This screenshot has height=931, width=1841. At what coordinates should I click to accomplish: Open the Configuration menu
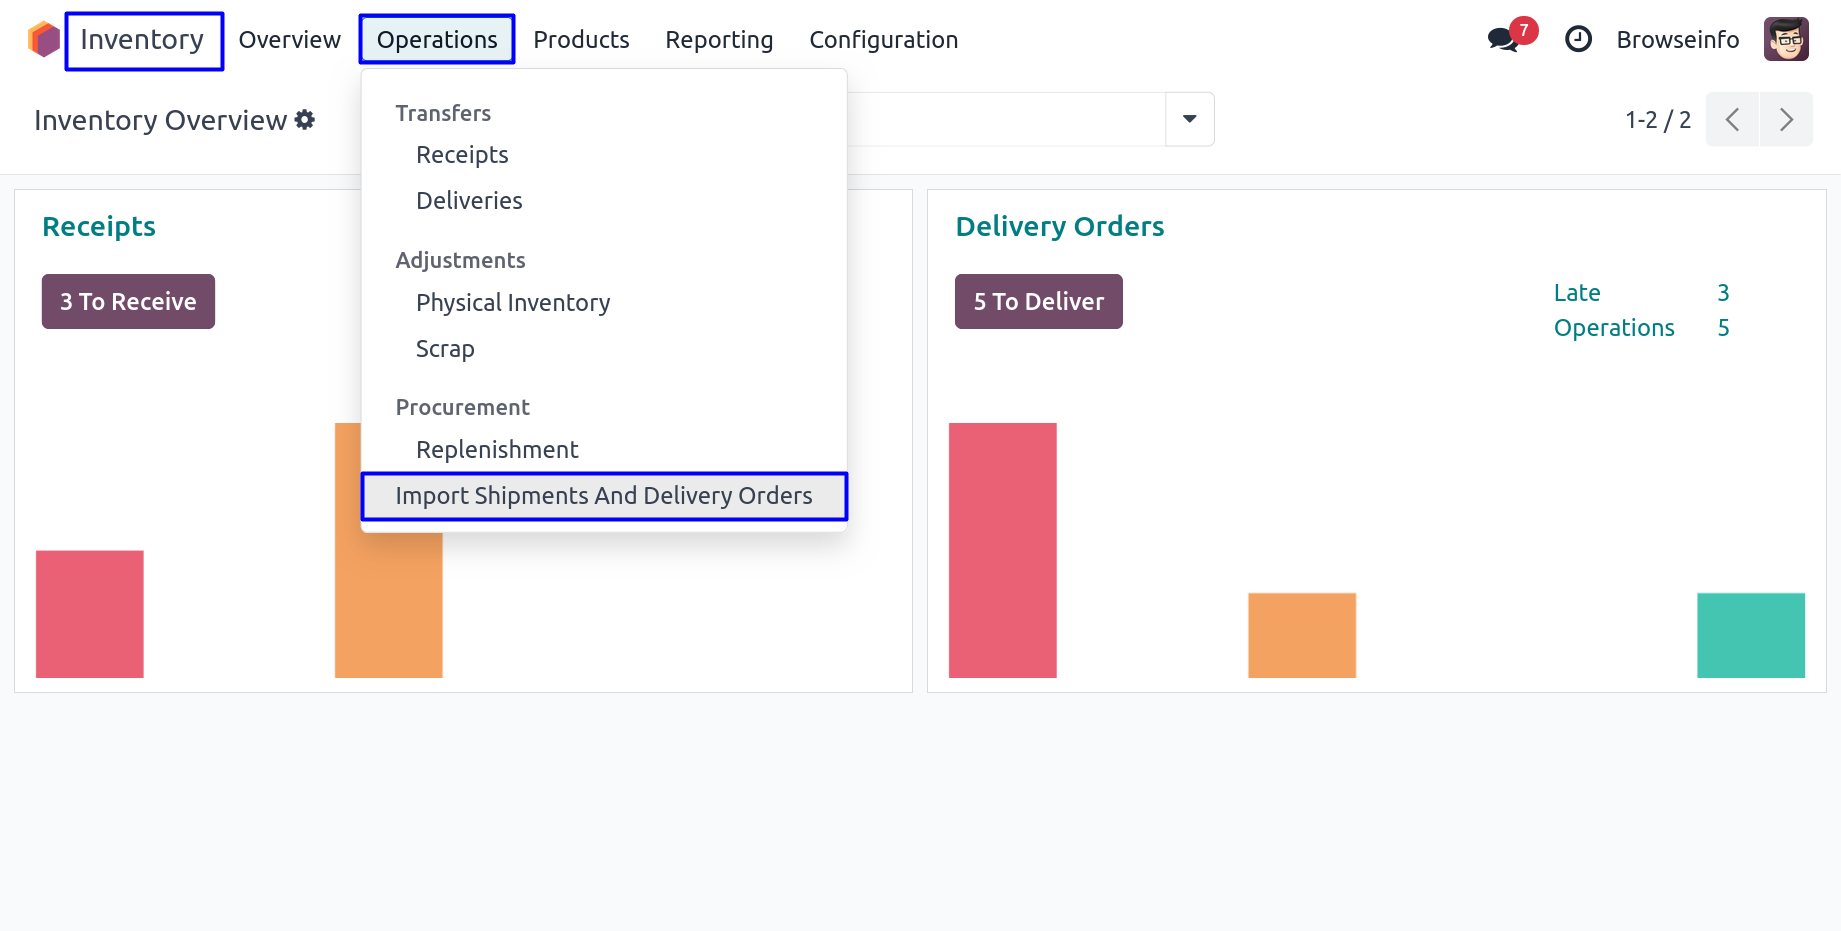[883, 40]
